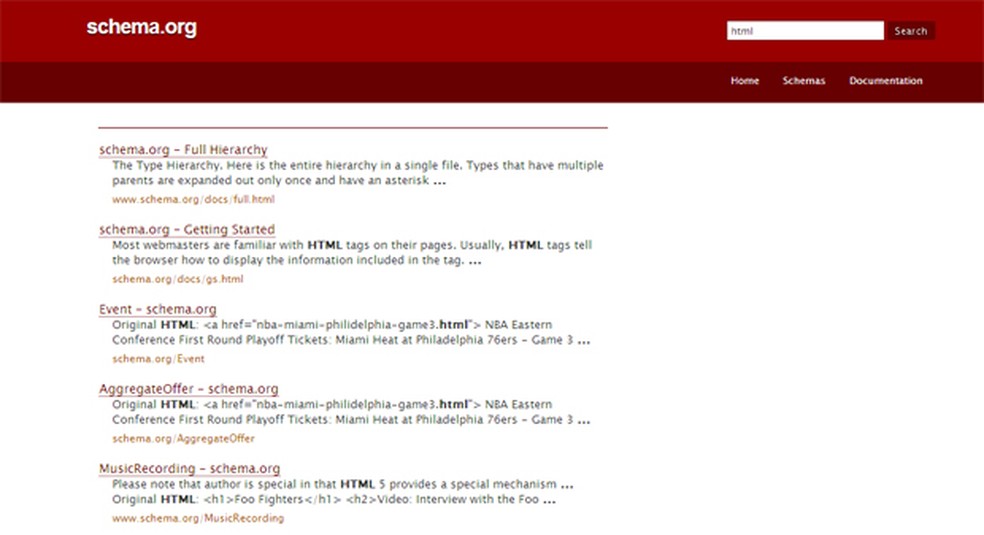Open the Home navigation item

tap(745, 81)
